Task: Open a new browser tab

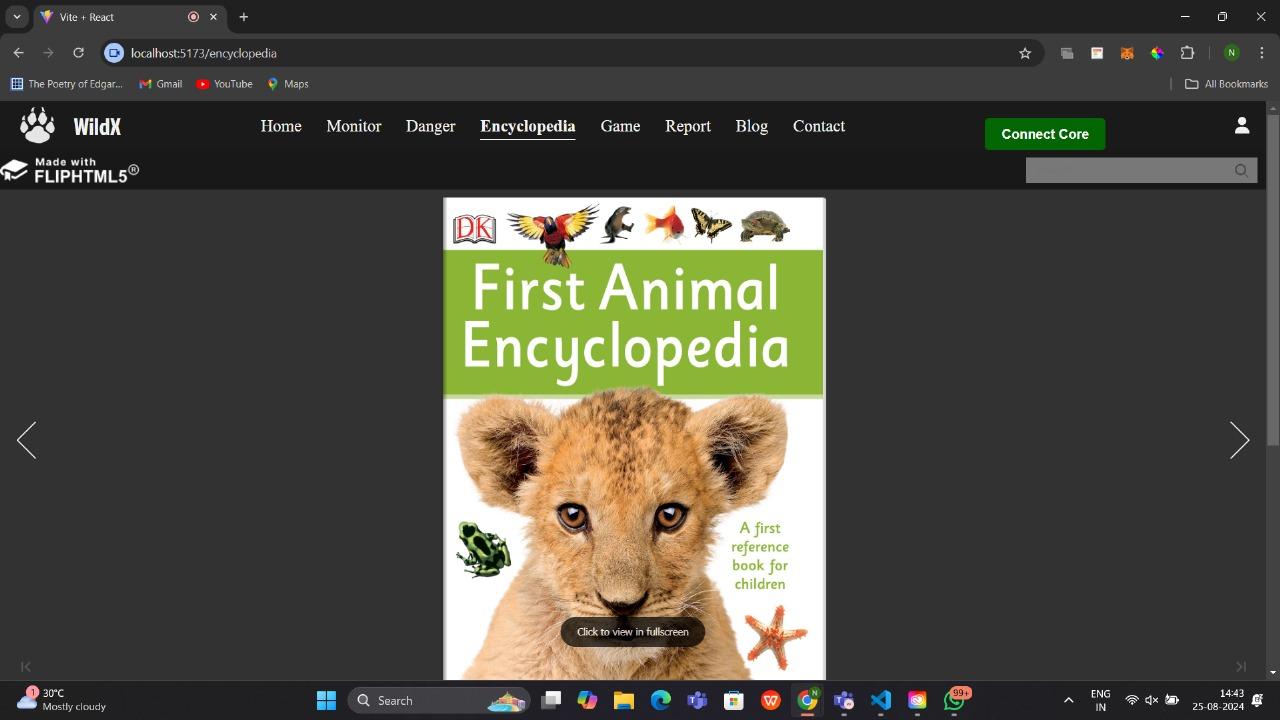Action: [x=243, y=17]
